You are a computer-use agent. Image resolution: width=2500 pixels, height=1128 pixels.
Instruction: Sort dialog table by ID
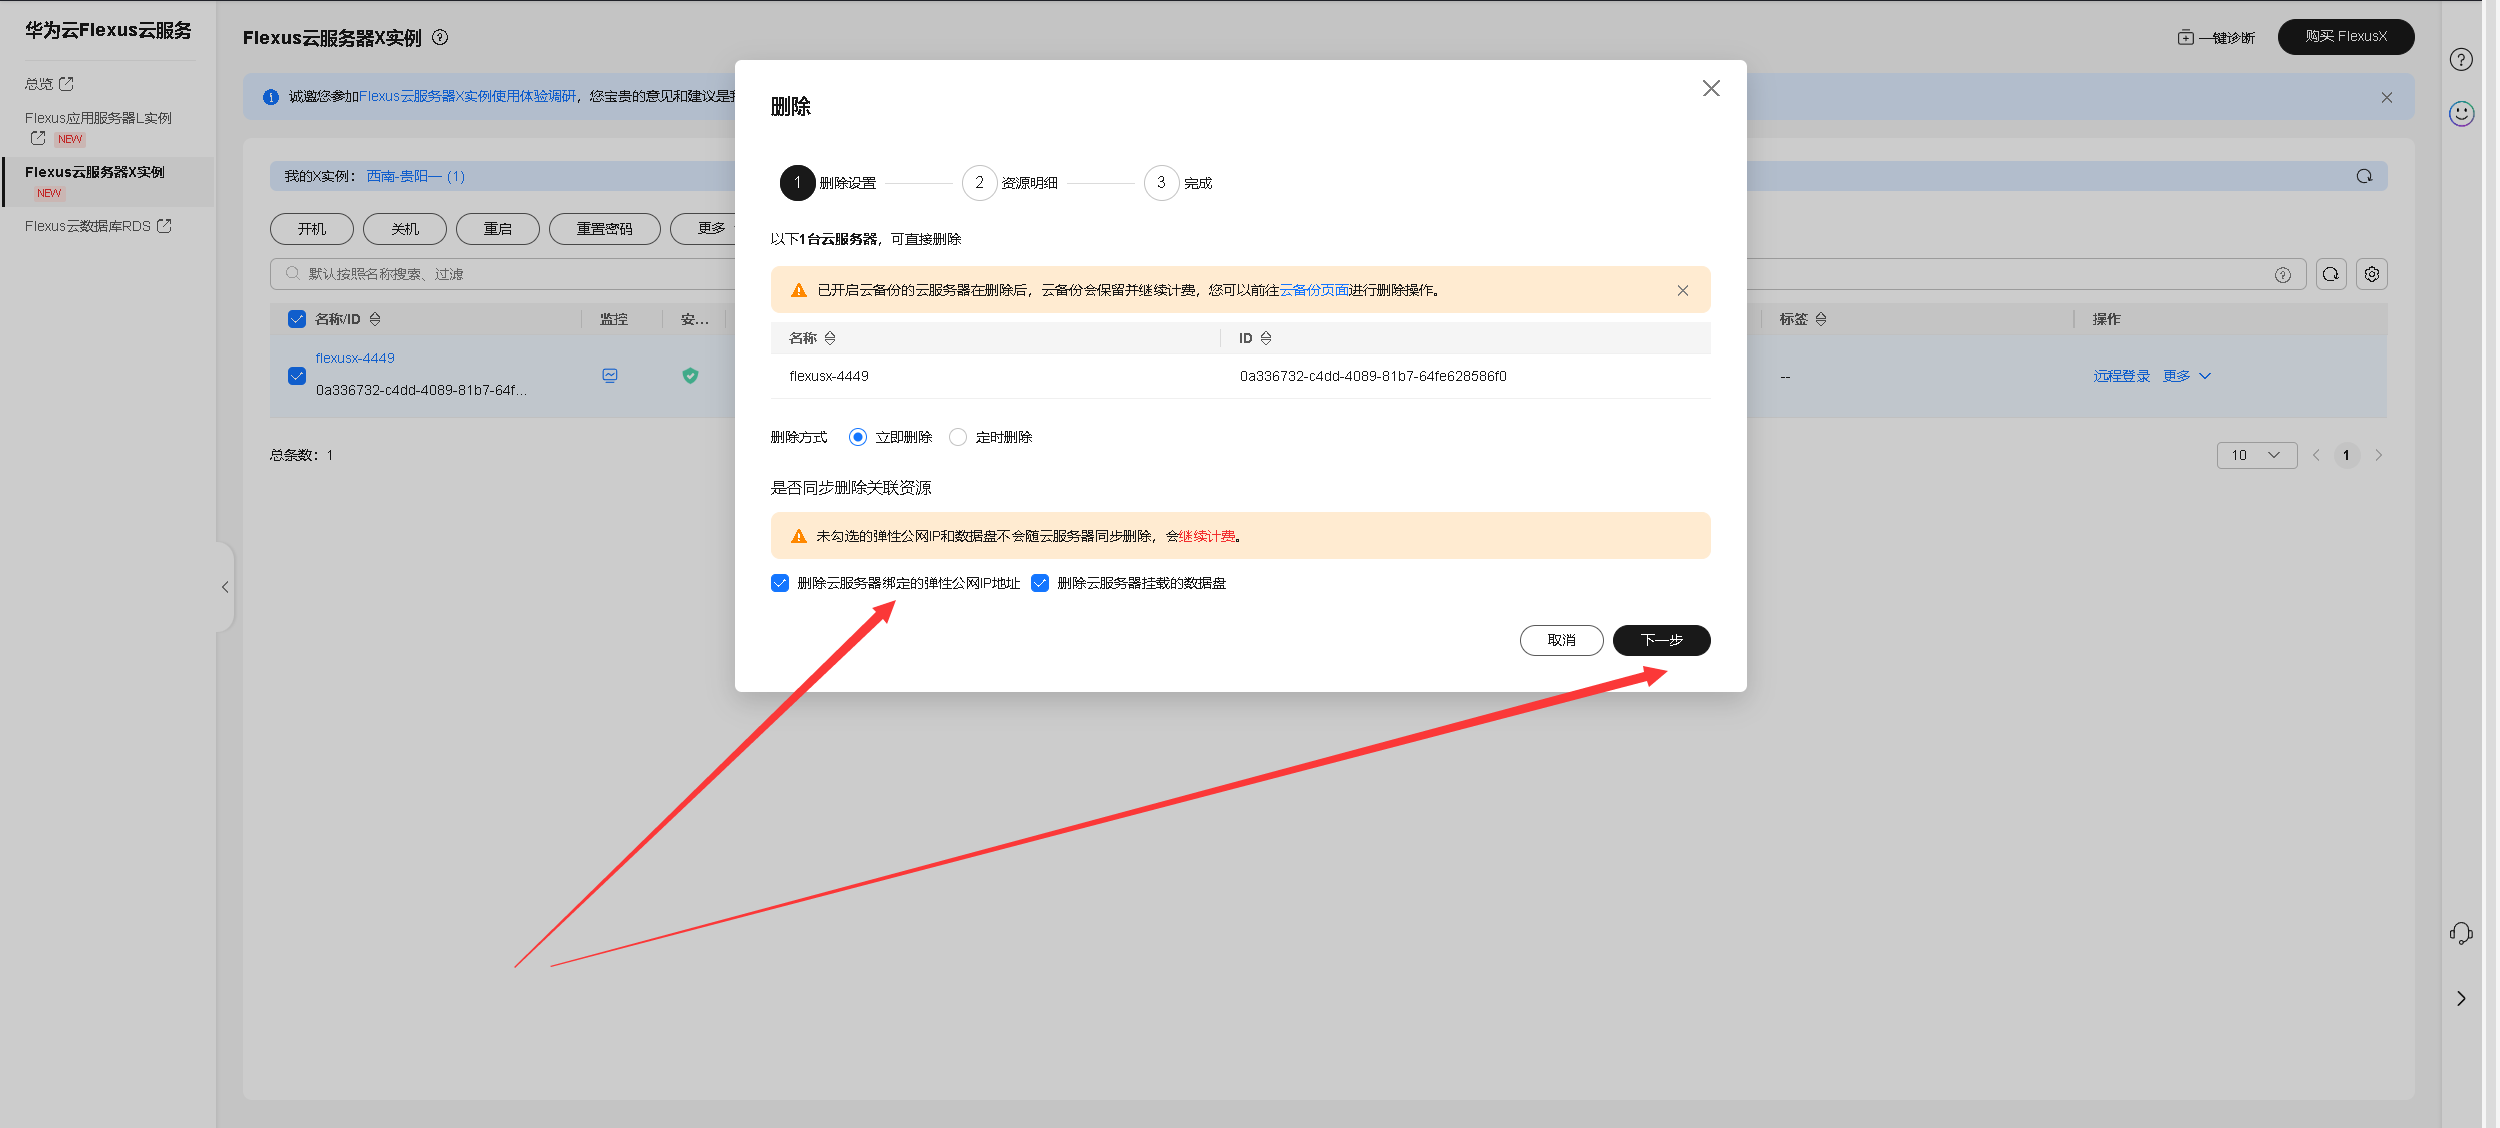click(1266, 338)
